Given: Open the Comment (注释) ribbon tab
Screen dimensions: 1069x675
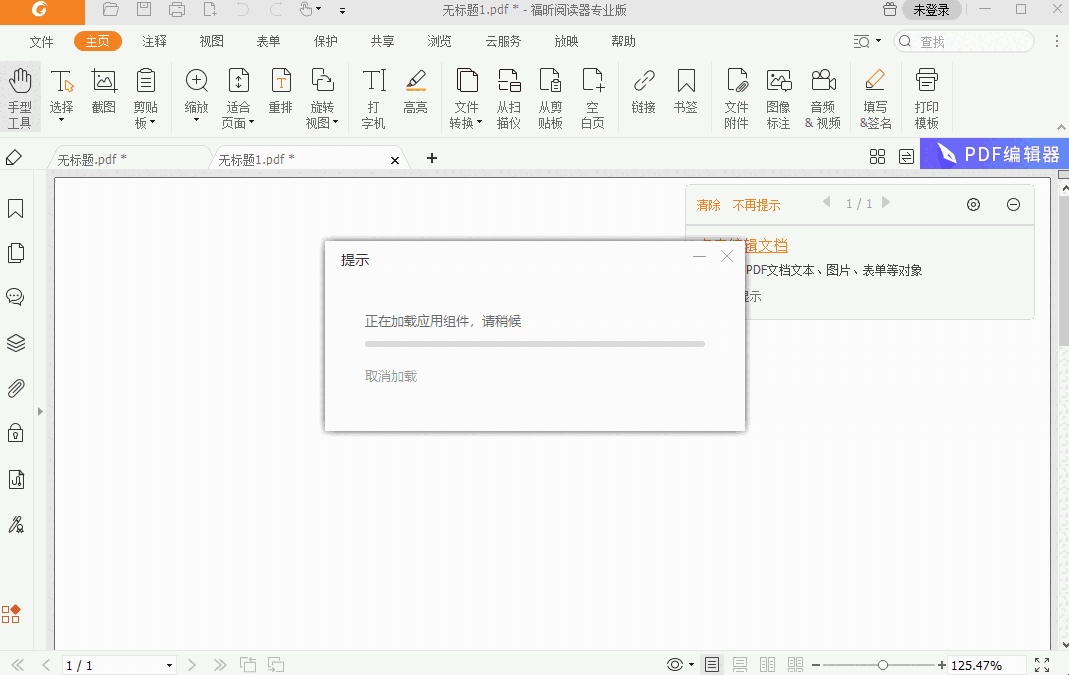Looking at the screenshot, I should [x=155, y=42].
